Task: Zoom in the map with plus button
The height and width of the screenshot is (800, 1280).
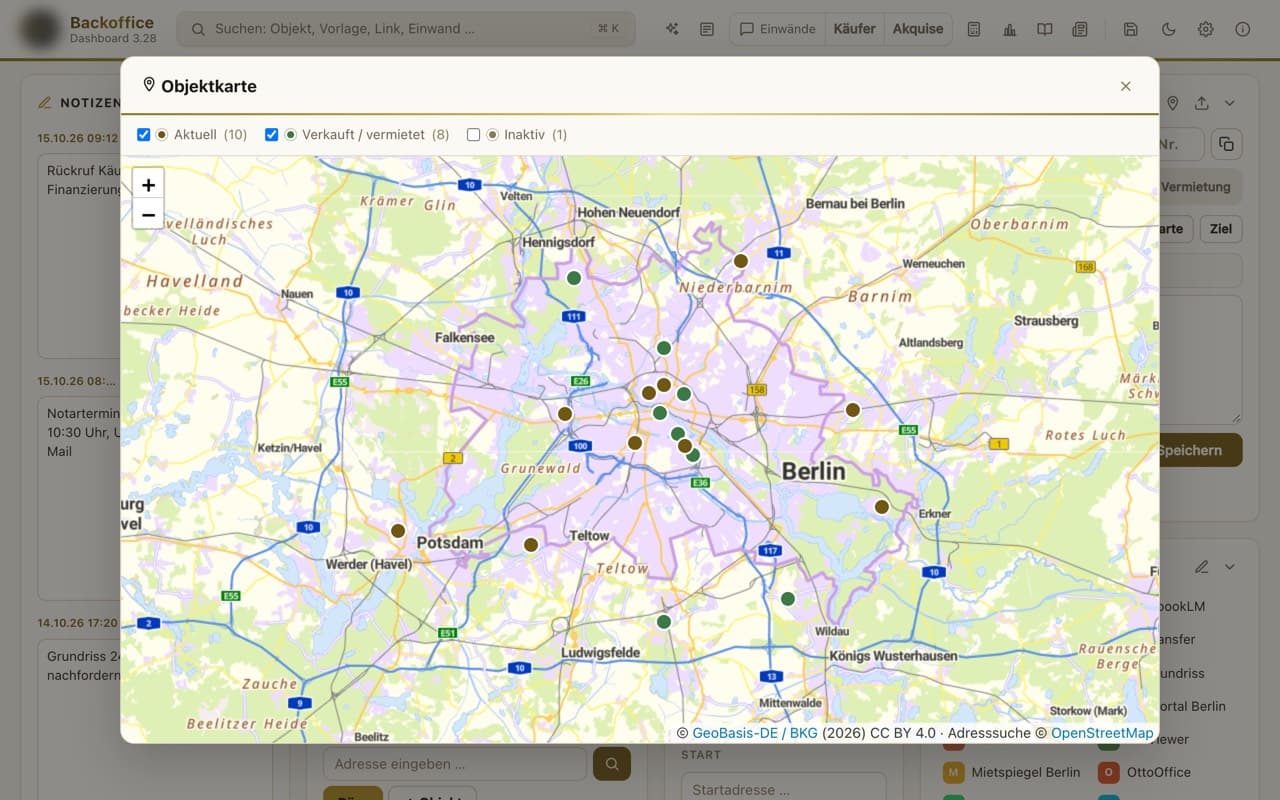Action: (148, 185)
